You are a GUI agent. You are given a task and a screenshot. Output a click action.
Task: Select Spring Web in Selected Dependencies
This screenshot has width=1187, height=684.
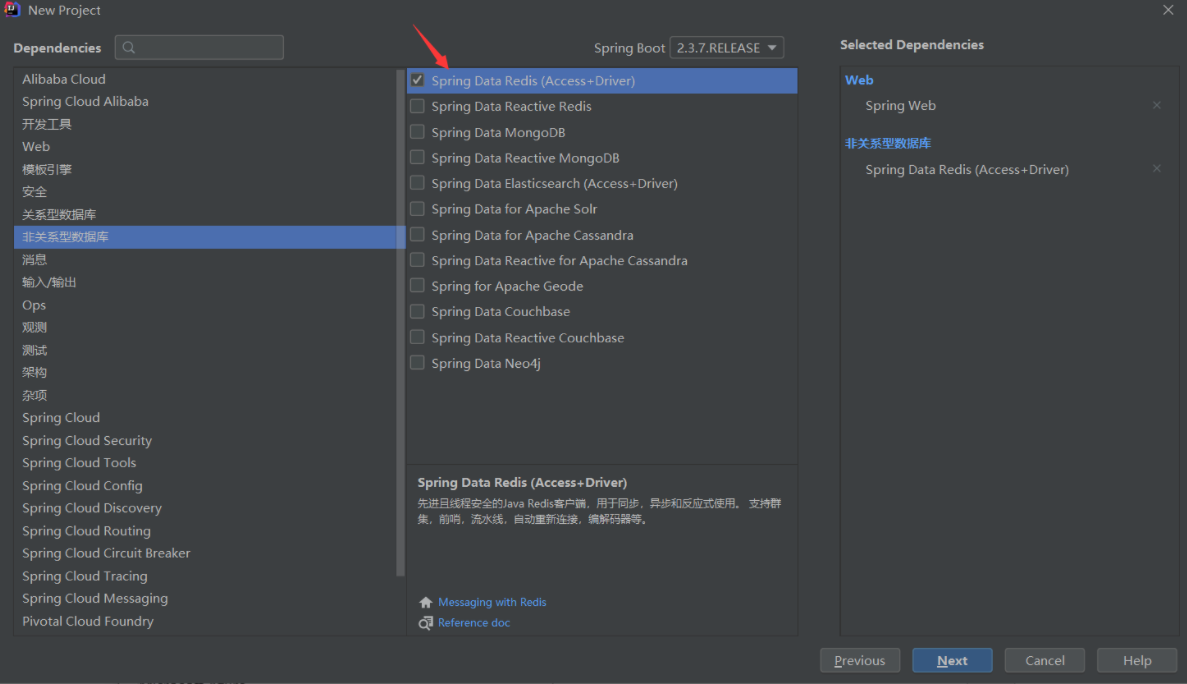[901, 106]
